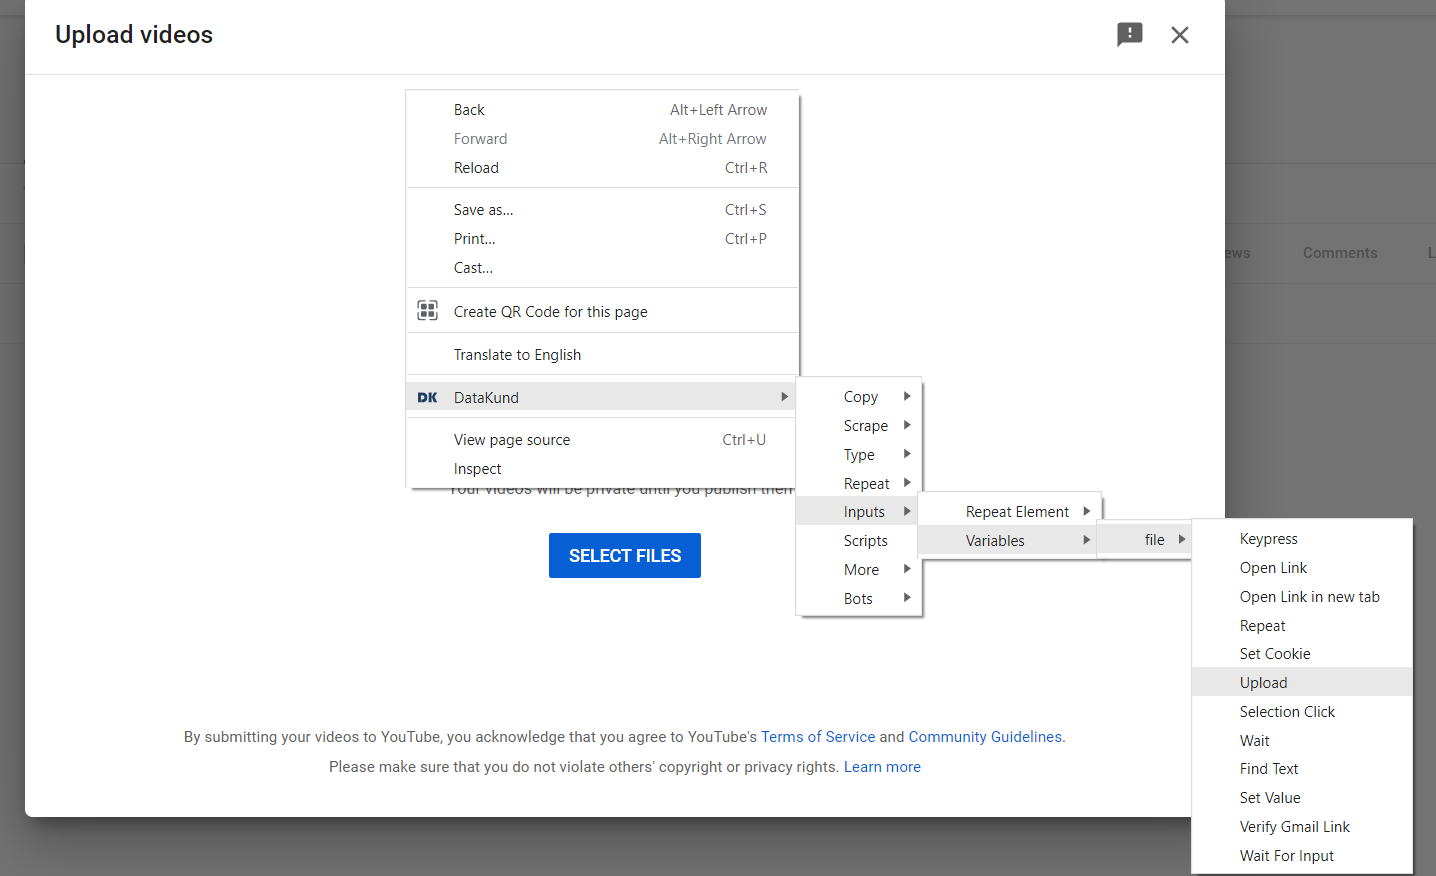
Task: Choose Inspect from the context menu
Action: click(477, 469)
